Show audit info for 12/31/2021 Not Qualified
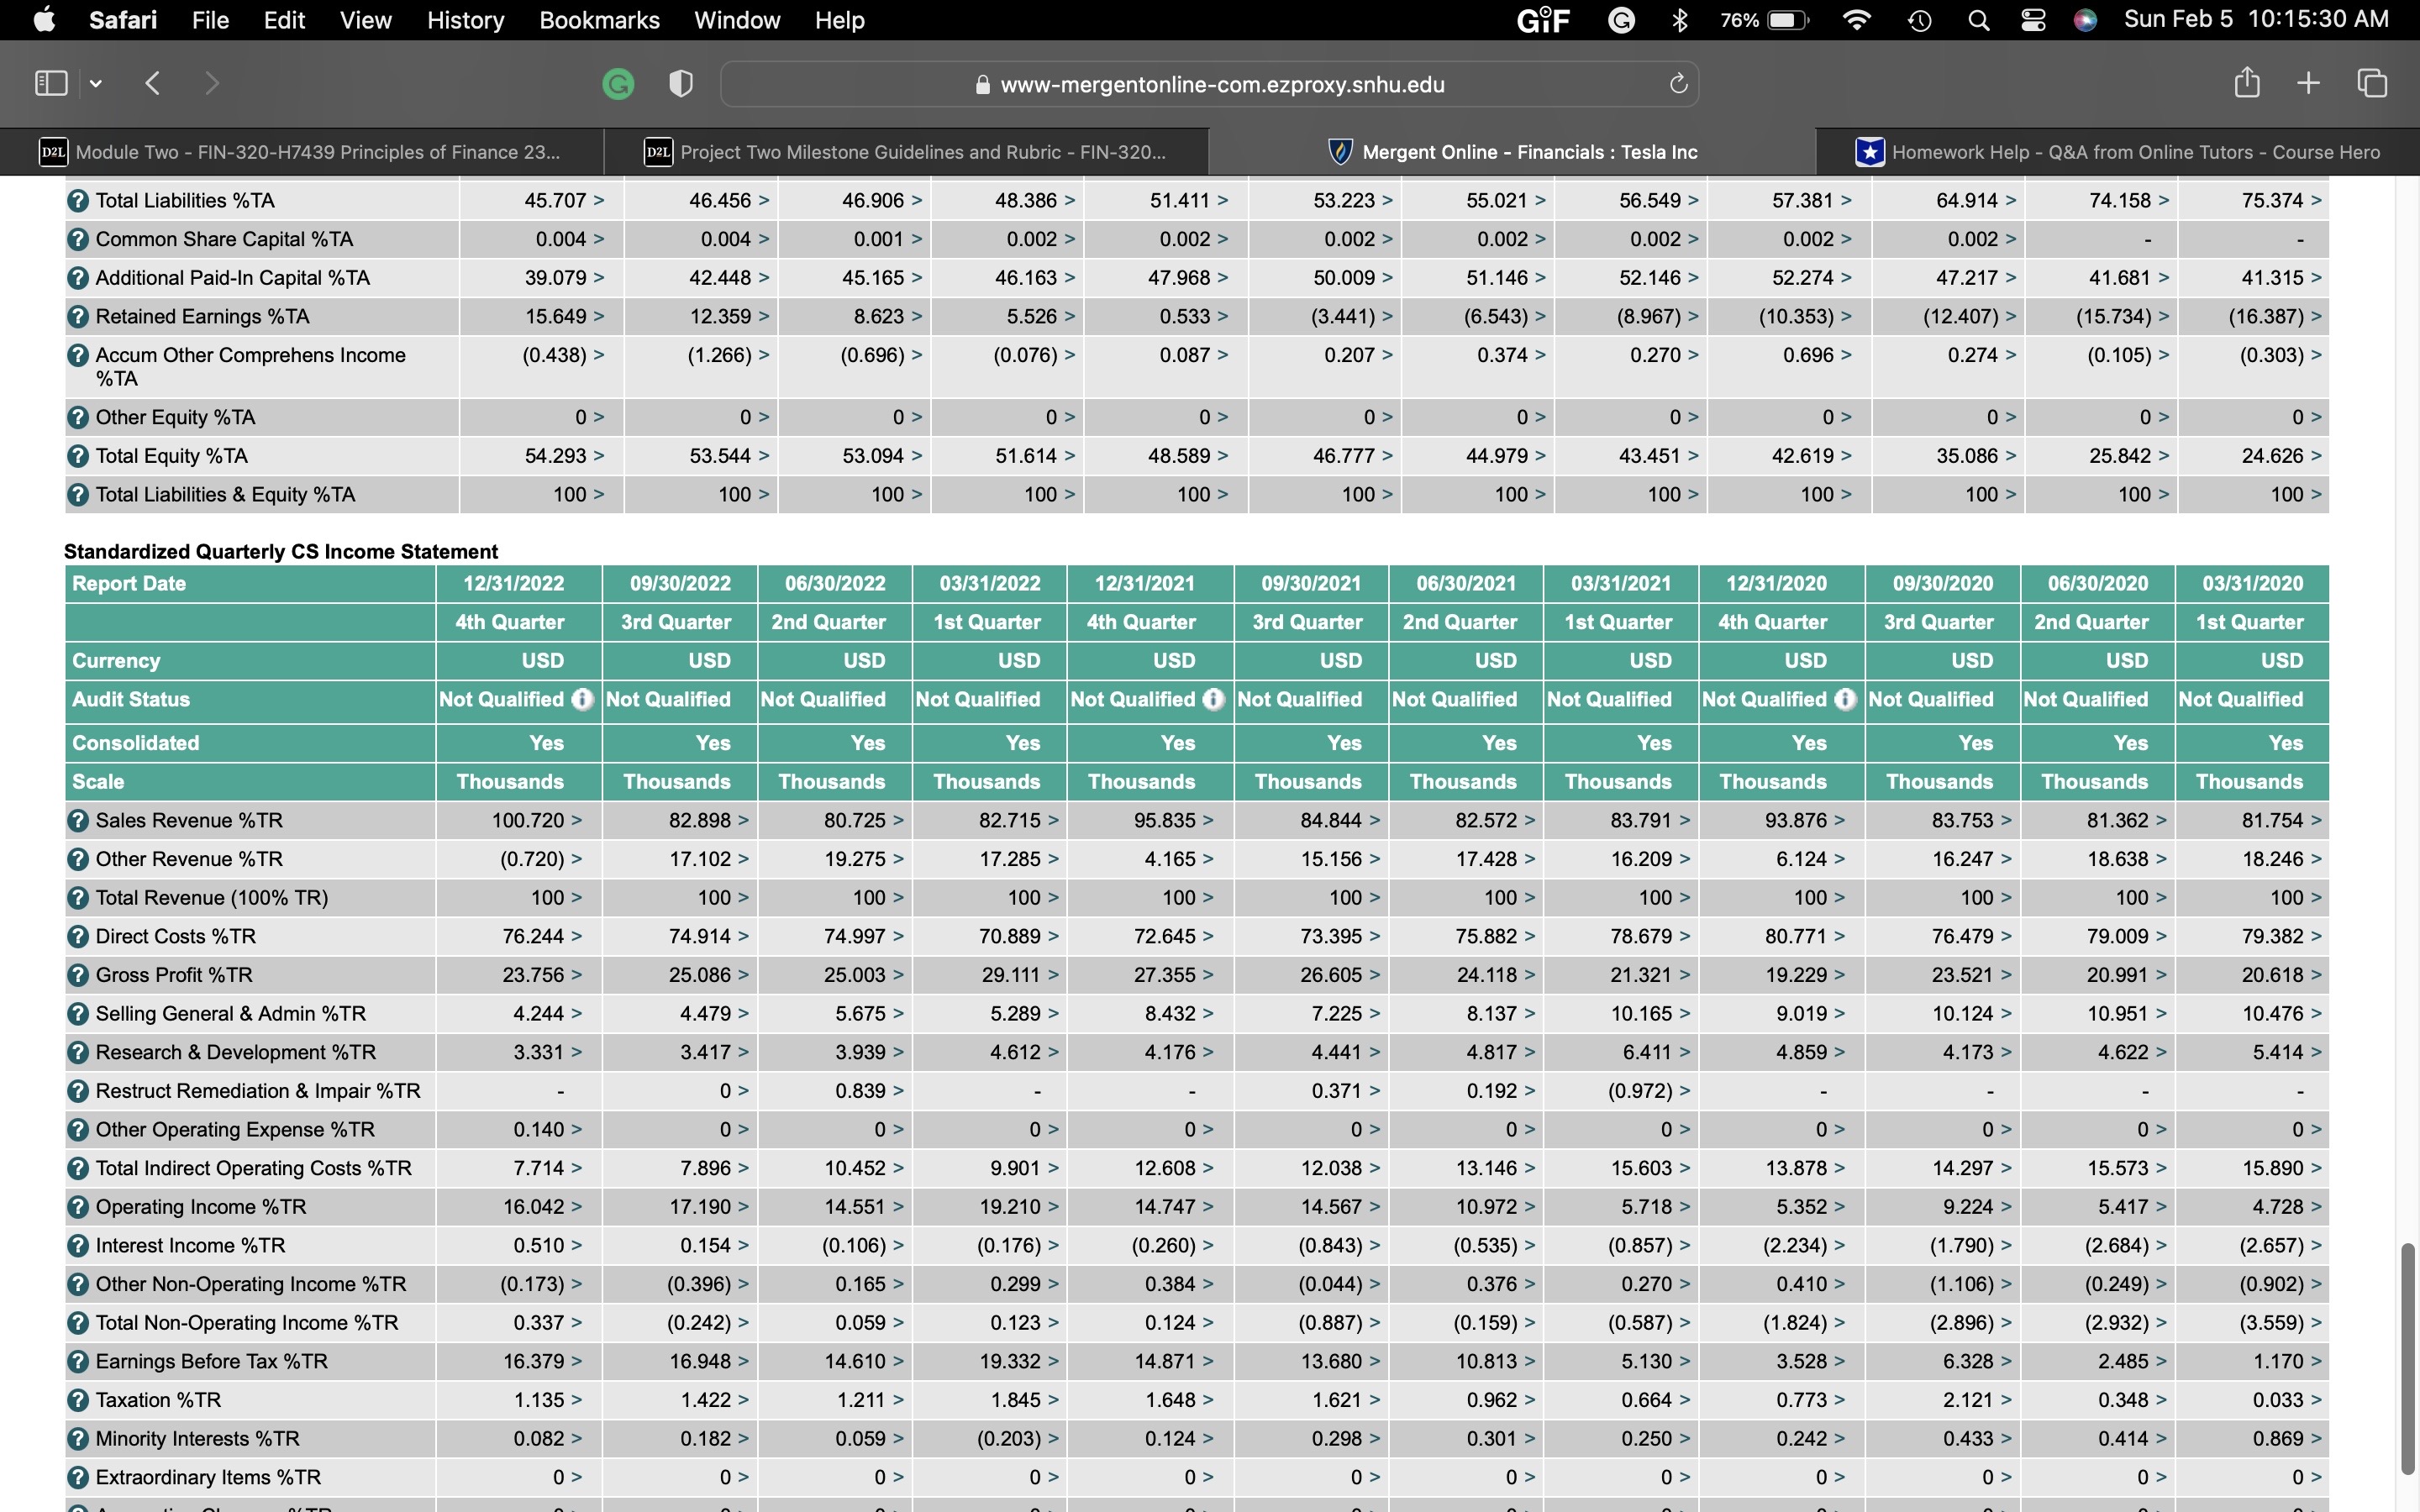The height and width of the screenshot is (1512, 2420). (1214, 700)
